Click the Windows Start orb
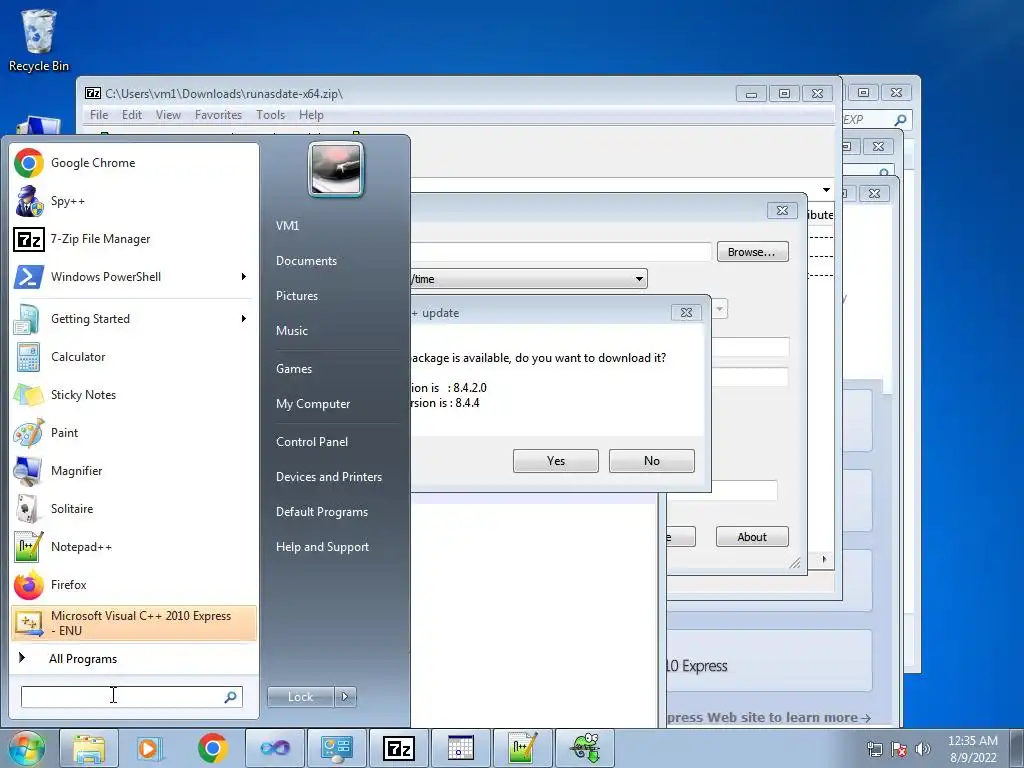Image resolution: width=1024 pixels, height=768 pixels. 26,748
